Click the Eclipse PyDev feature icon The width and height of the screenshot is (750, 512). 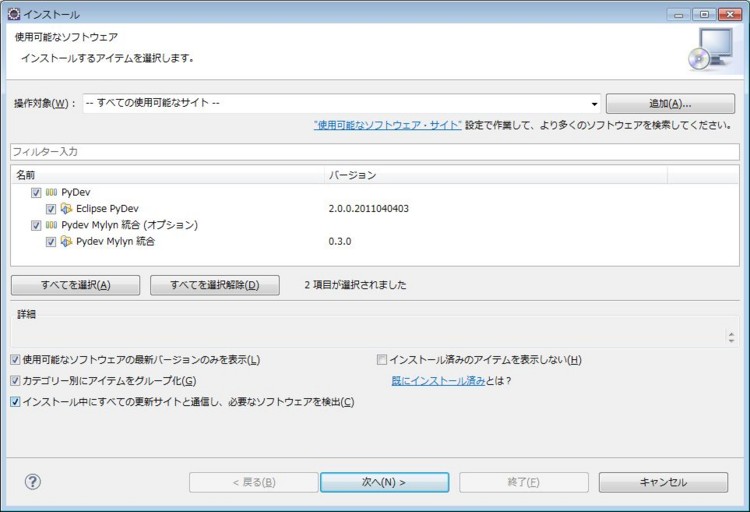point(66,209)
